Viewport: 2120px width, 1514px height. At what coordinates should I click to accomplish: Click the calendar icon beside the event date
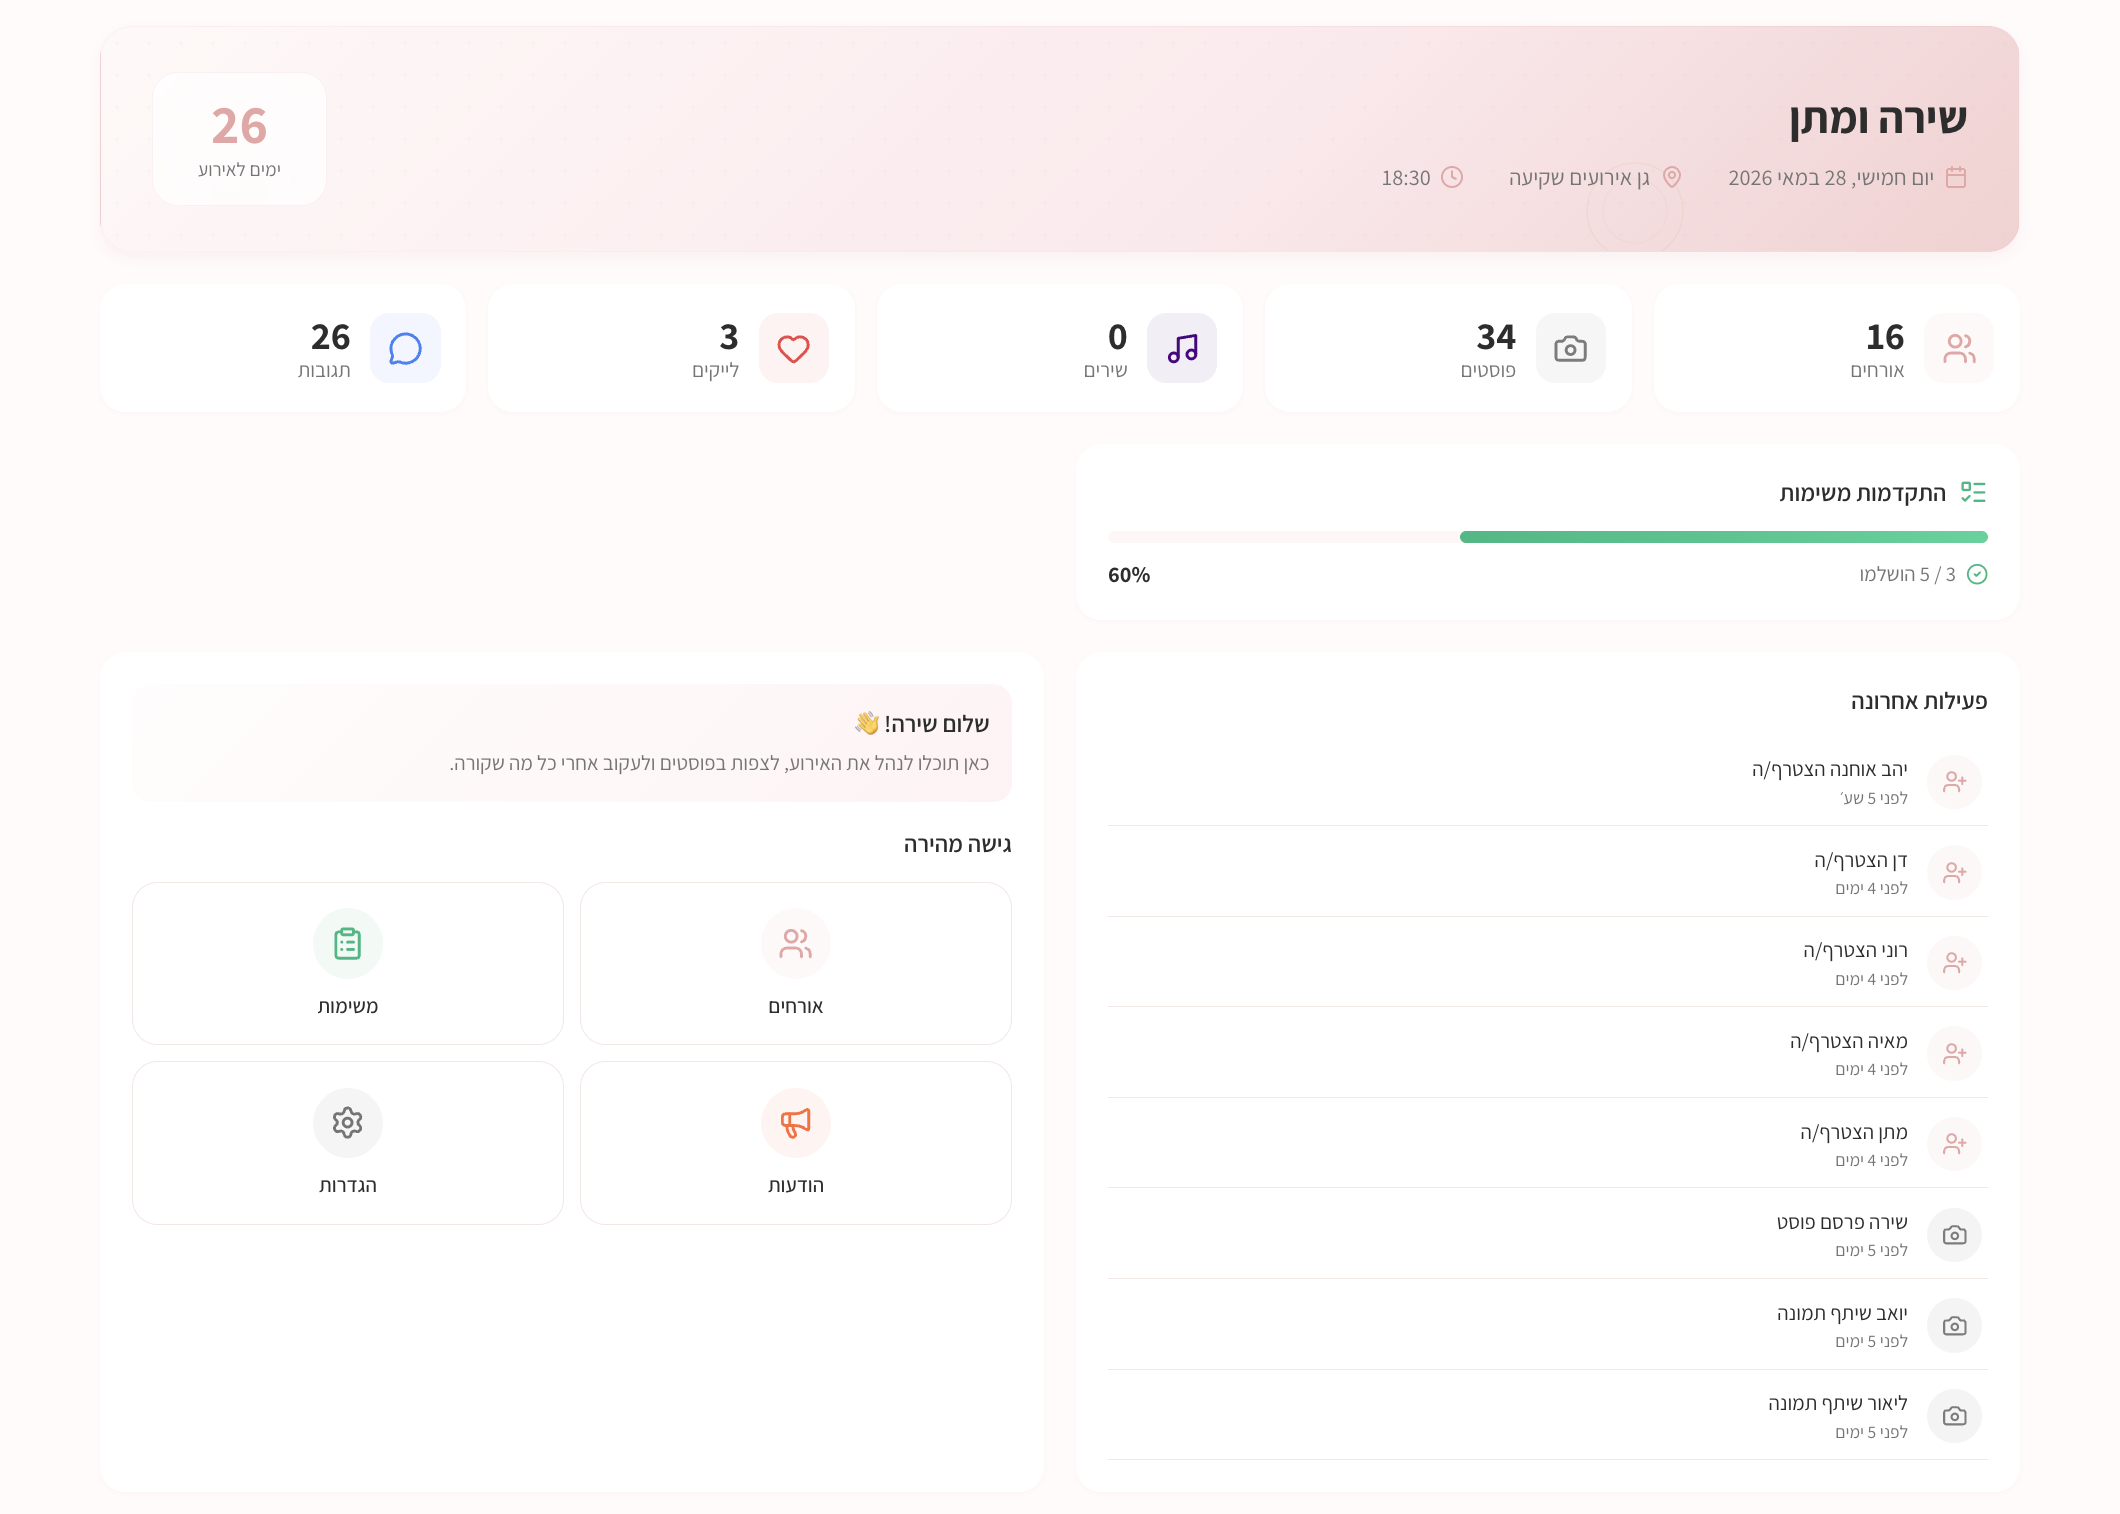[x=1956, y=178]
